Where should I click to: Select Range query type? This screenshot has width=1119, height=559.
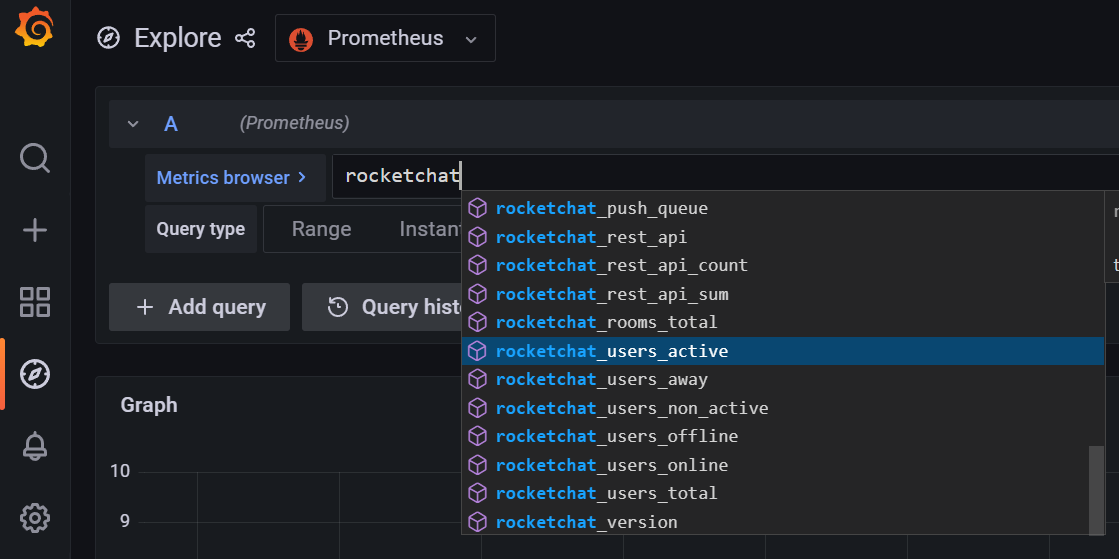(x=321, y=229)
